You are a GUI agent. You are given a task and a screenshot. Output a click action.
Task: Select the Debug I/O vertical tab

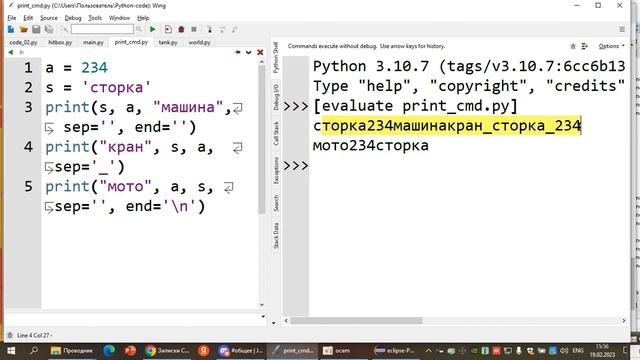pos(276,97)
